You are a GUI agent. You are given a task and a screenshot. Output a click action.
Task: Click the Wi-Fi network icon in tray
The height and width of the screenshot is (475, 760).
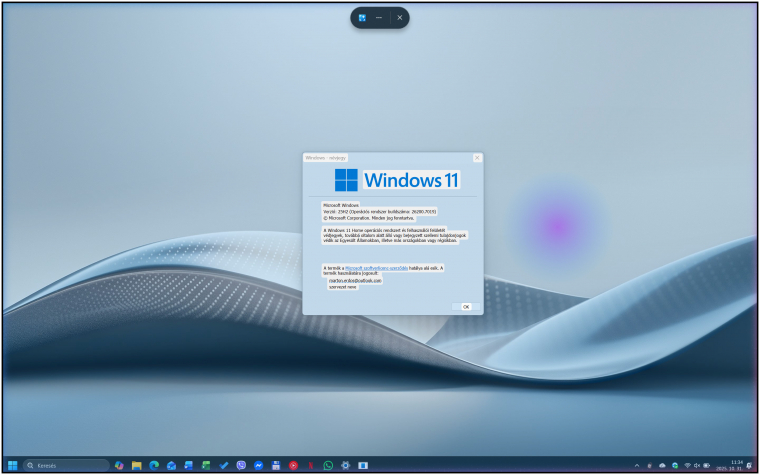[x=686, y=465]
